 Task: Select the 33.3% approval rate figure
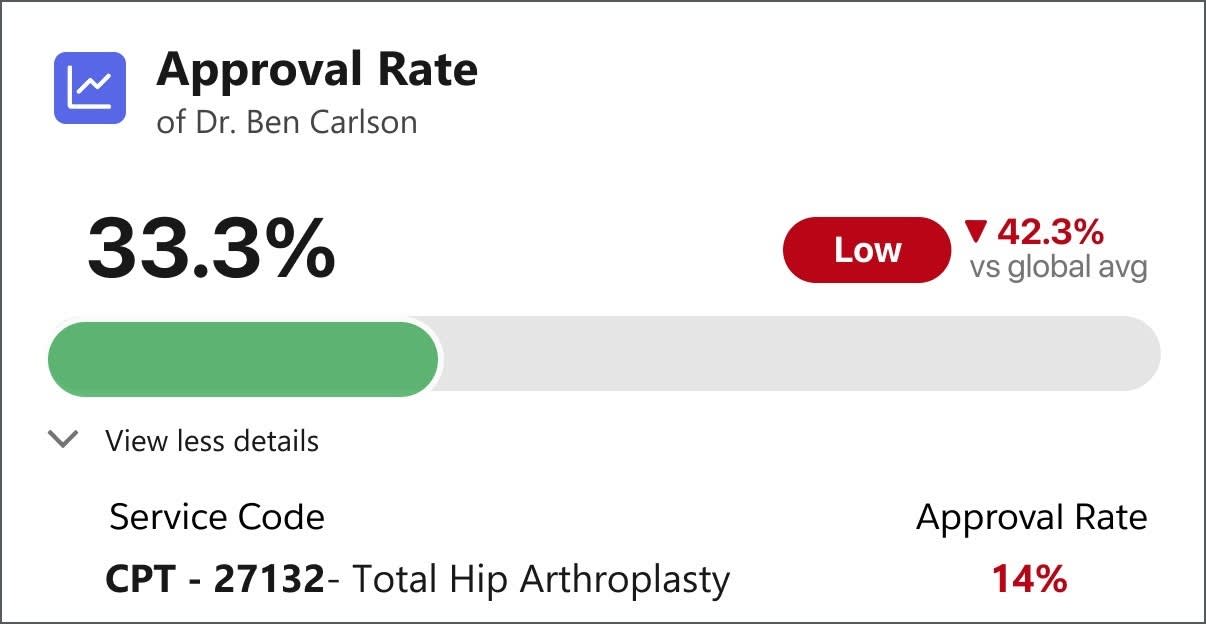point(212,250)
